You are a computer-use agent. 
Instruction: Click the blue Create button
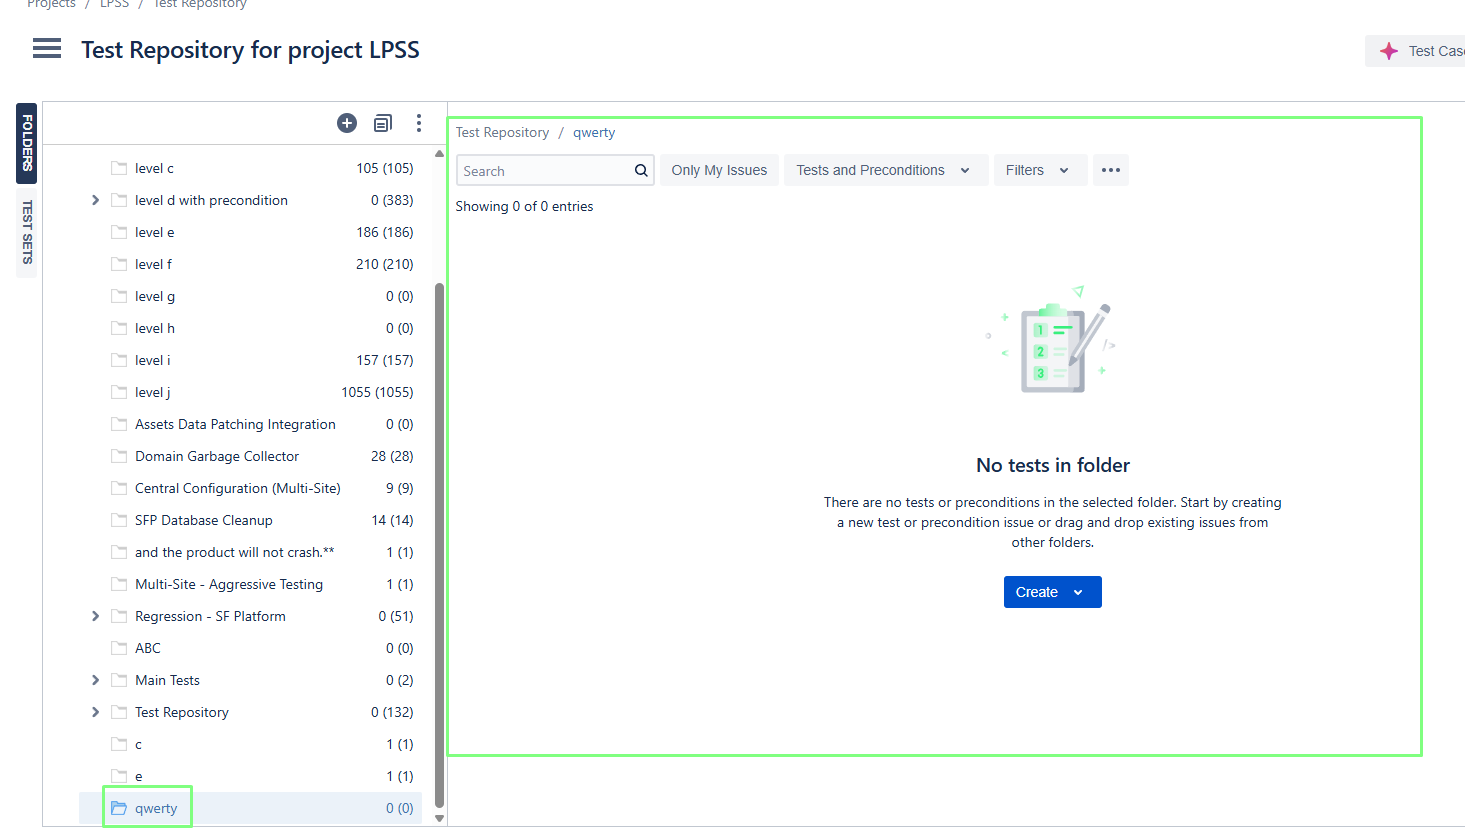(1052, 592)
